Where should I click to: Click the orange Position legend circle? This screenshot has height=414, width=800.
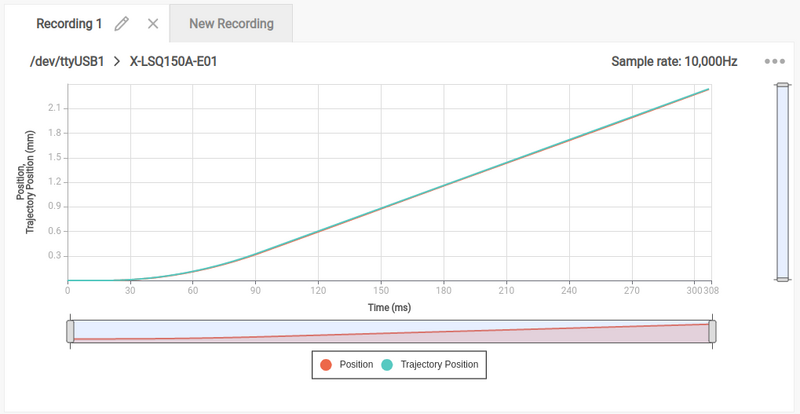(x=326, y=365)
